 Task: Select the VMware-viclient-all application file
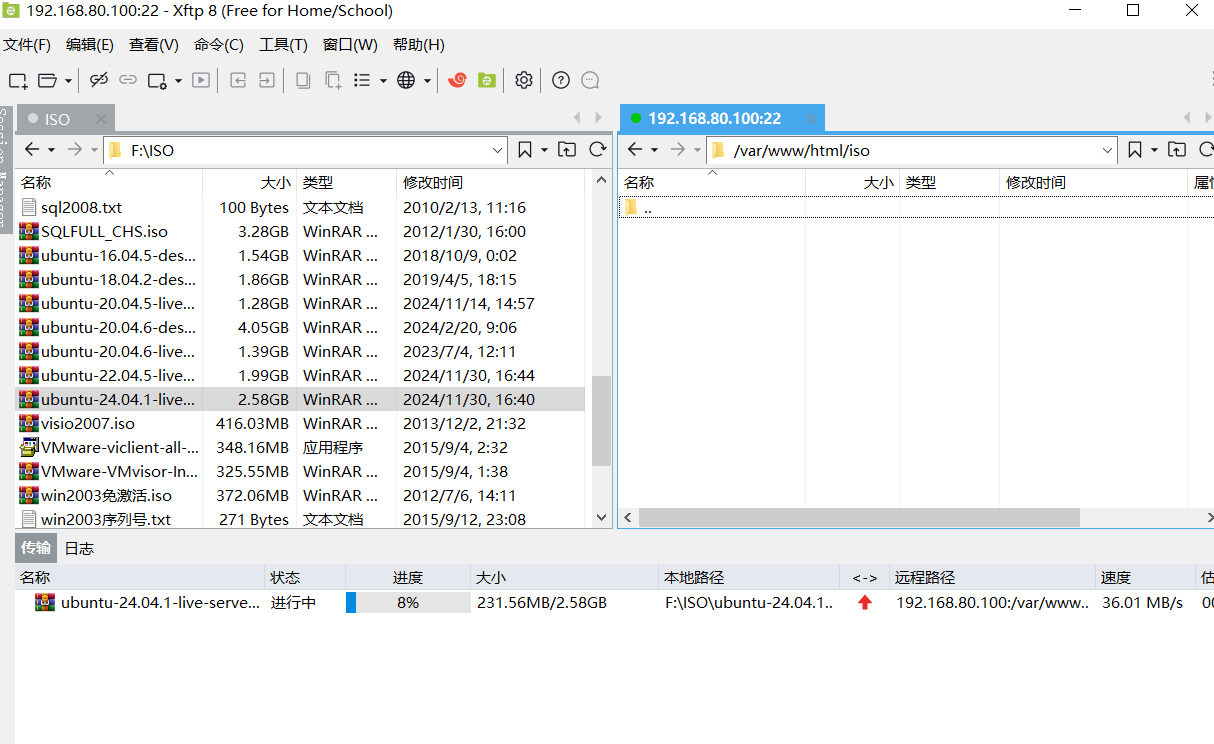(x=301, y=448)
